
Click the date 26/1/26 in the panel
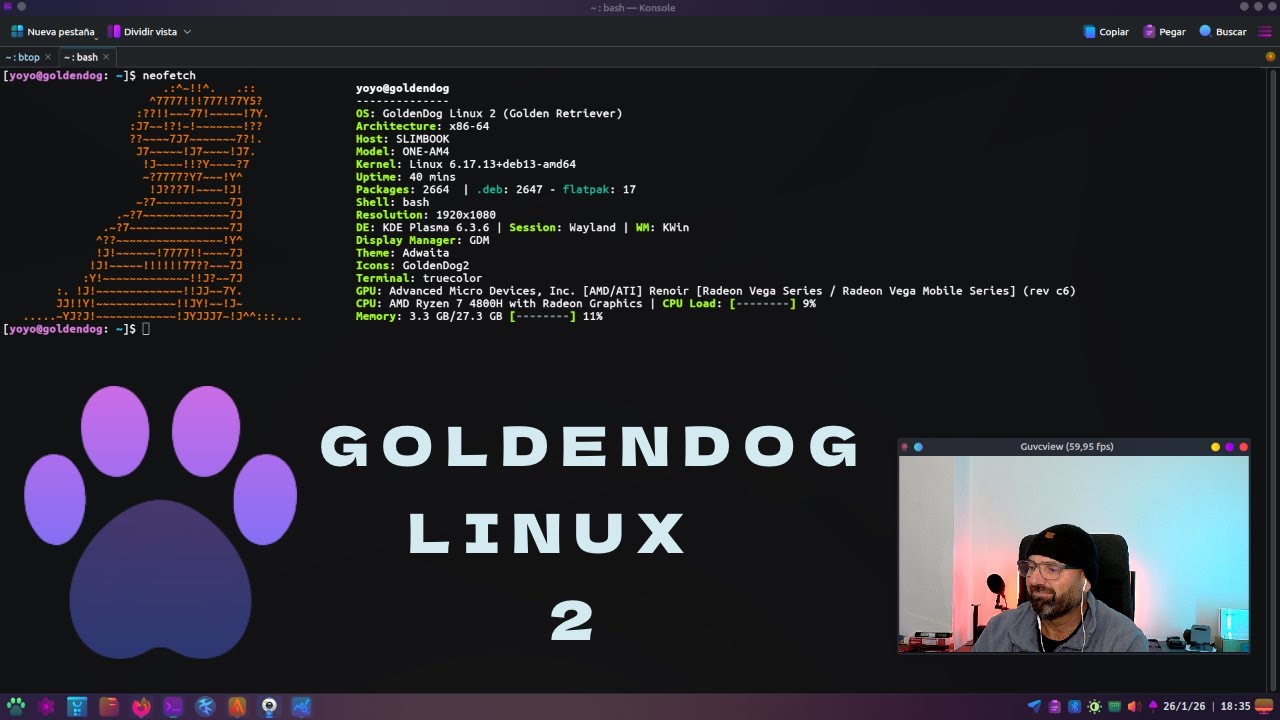pyautogui.click(x=1184, y=706)
